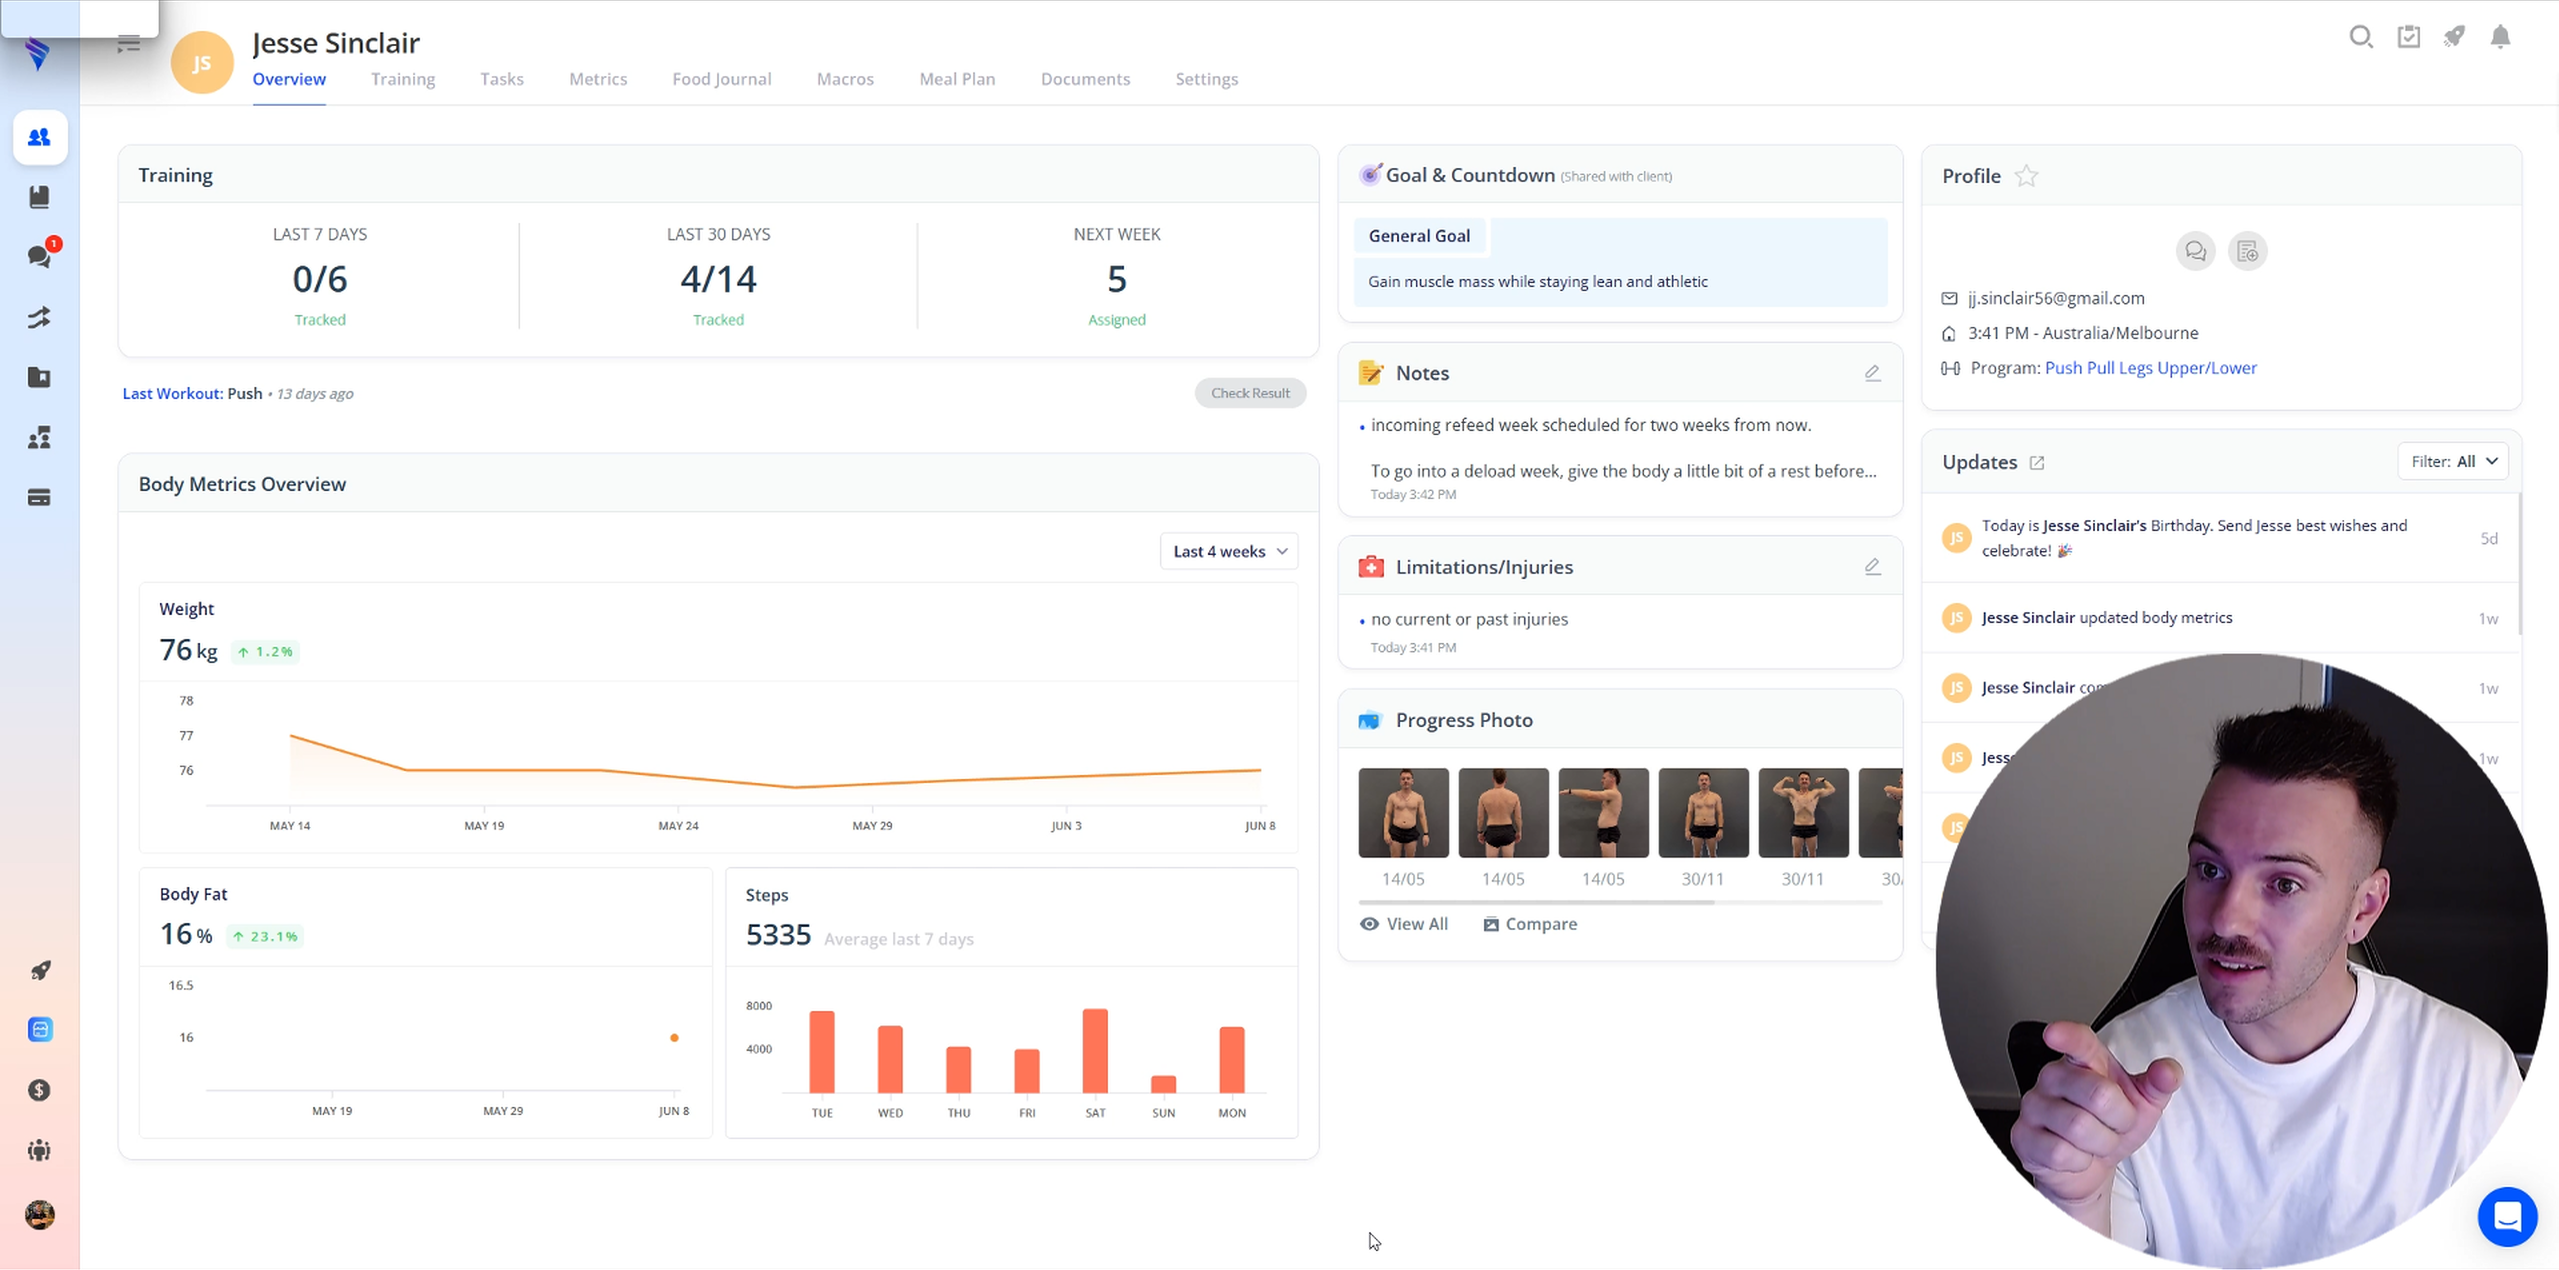Open the payment card icon in sidebar
The height and width of the screenshot is (1270, 2559).
[39, 497]
